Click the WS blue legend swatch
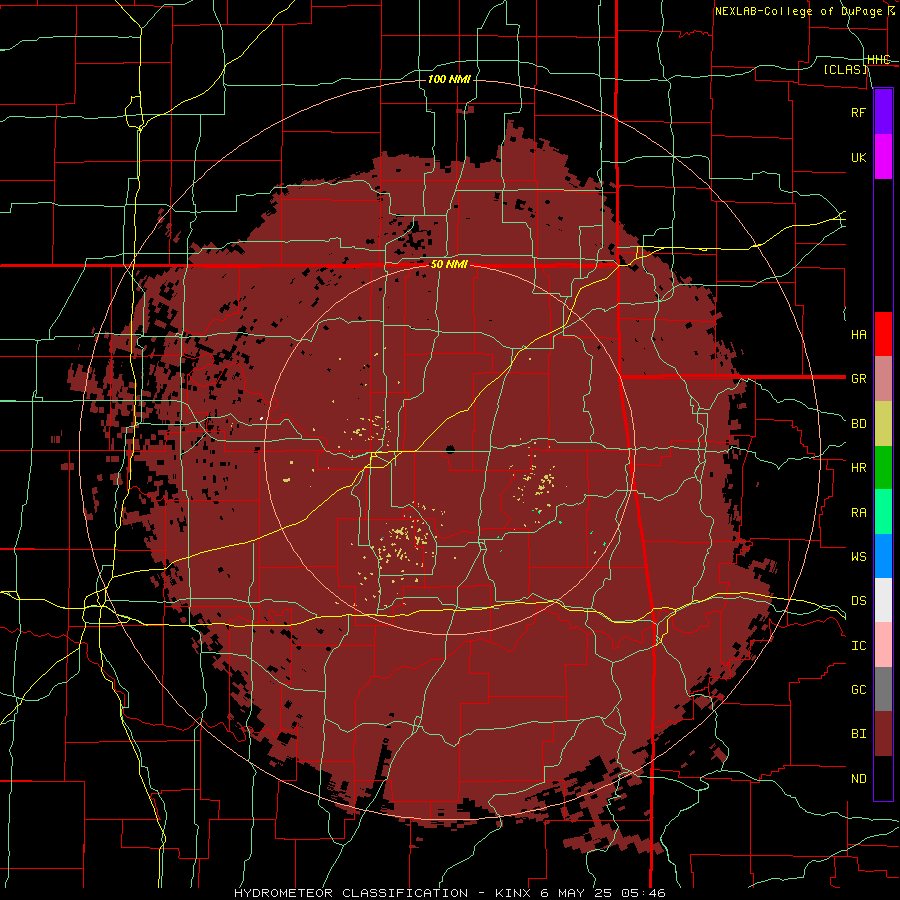Image resolution: width=900 pixels, height=900 pixels. (883, 556)
